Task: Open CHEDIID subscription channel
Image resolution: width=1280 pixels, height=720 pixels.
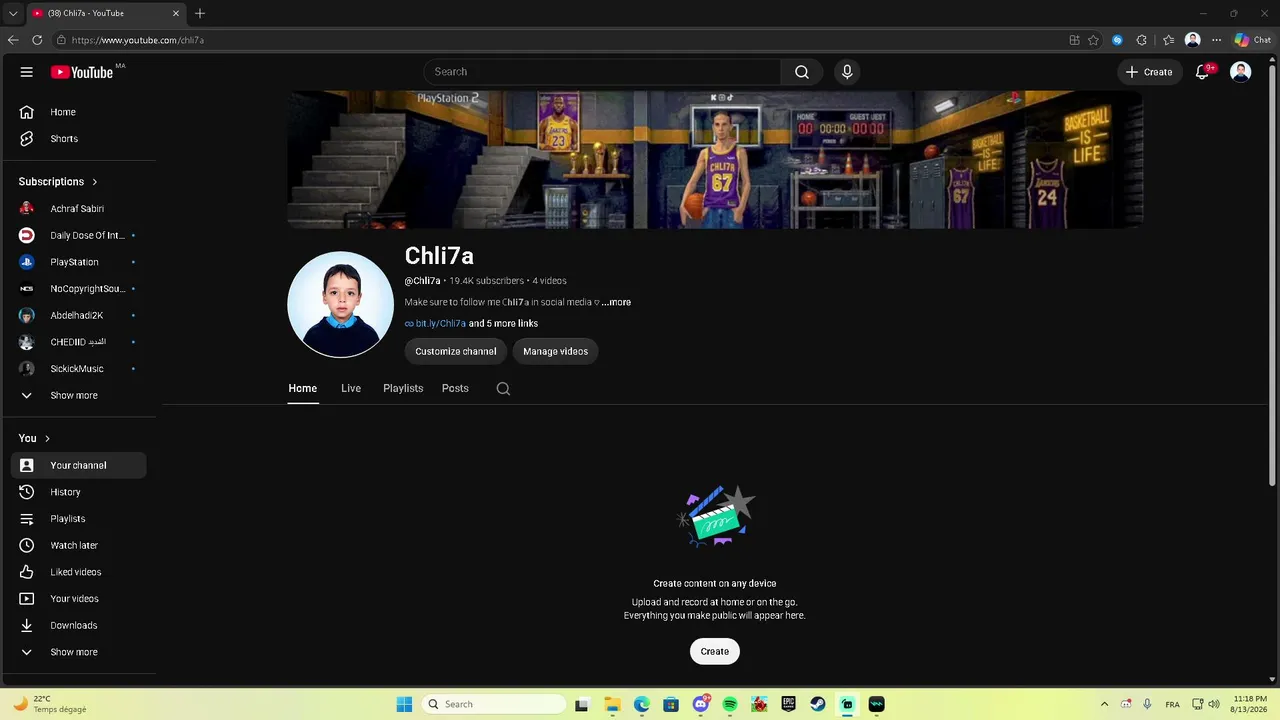Action: 78,342
